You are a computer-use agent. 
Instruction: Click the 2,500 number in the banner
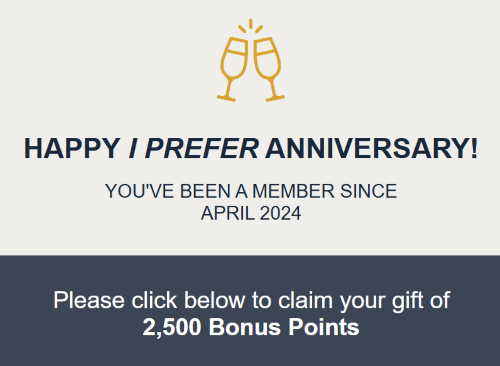(x=172, y=327)
